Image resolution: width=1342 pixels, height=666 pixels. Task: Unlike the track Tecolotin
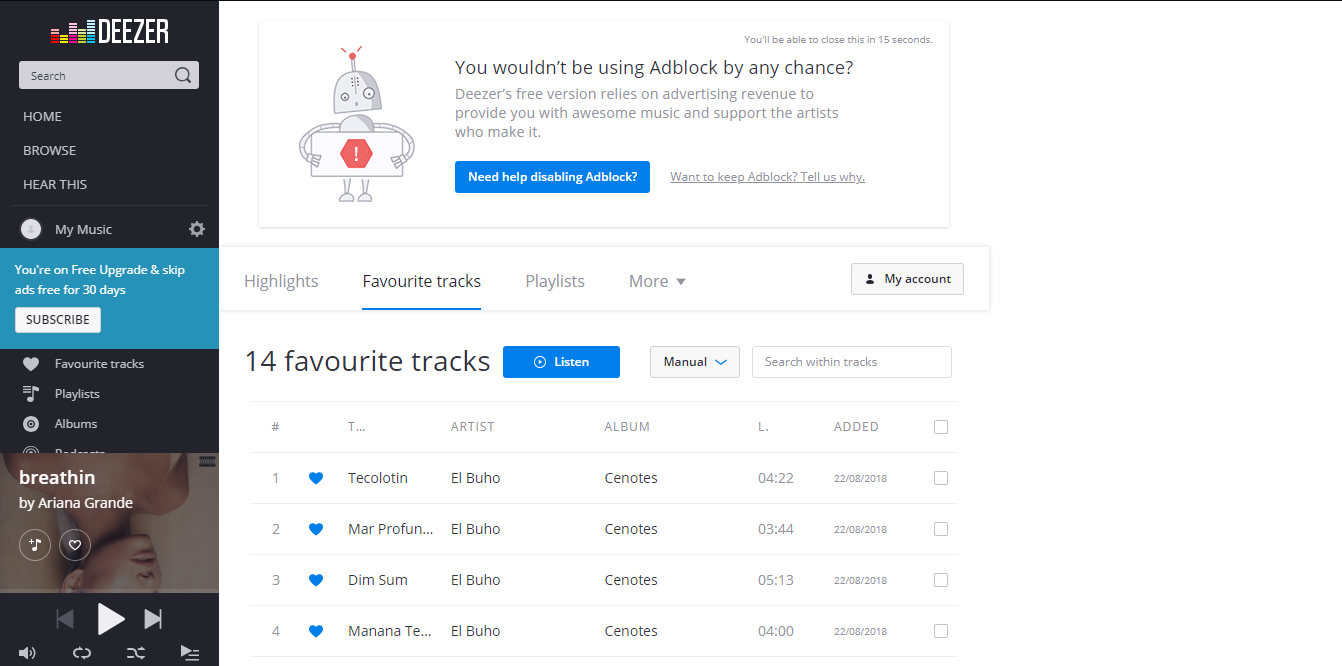coord(316,478)
